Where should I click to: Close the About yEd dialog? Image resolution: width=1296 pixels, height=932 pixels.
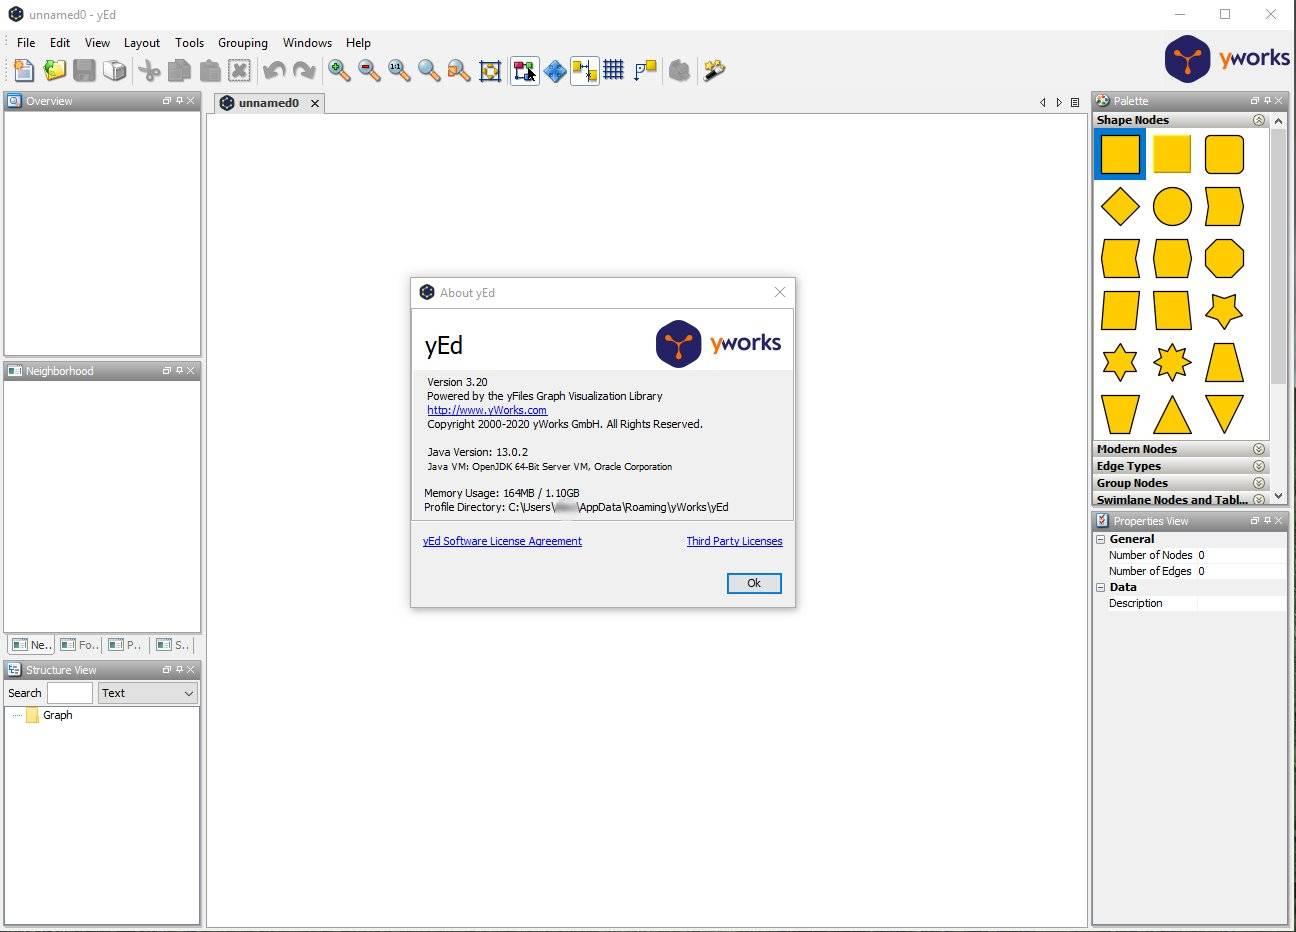tap(780, 292)
